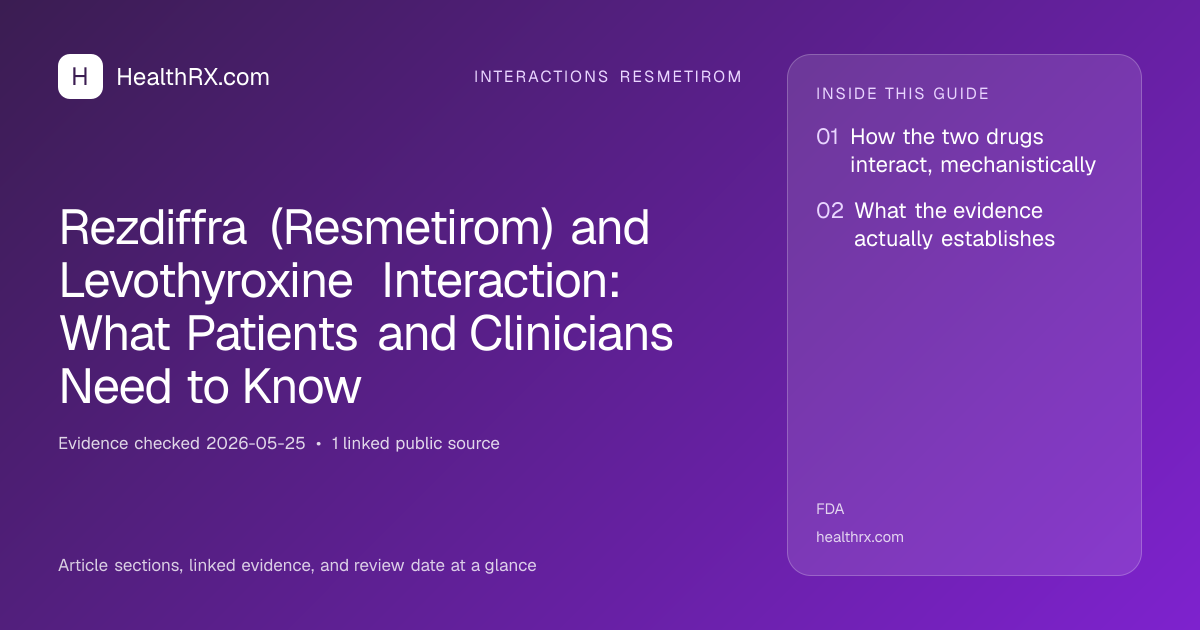1200x630 pixels.
Task: Click the HealthRX "H" logo icon
Action: coord(80,76)
